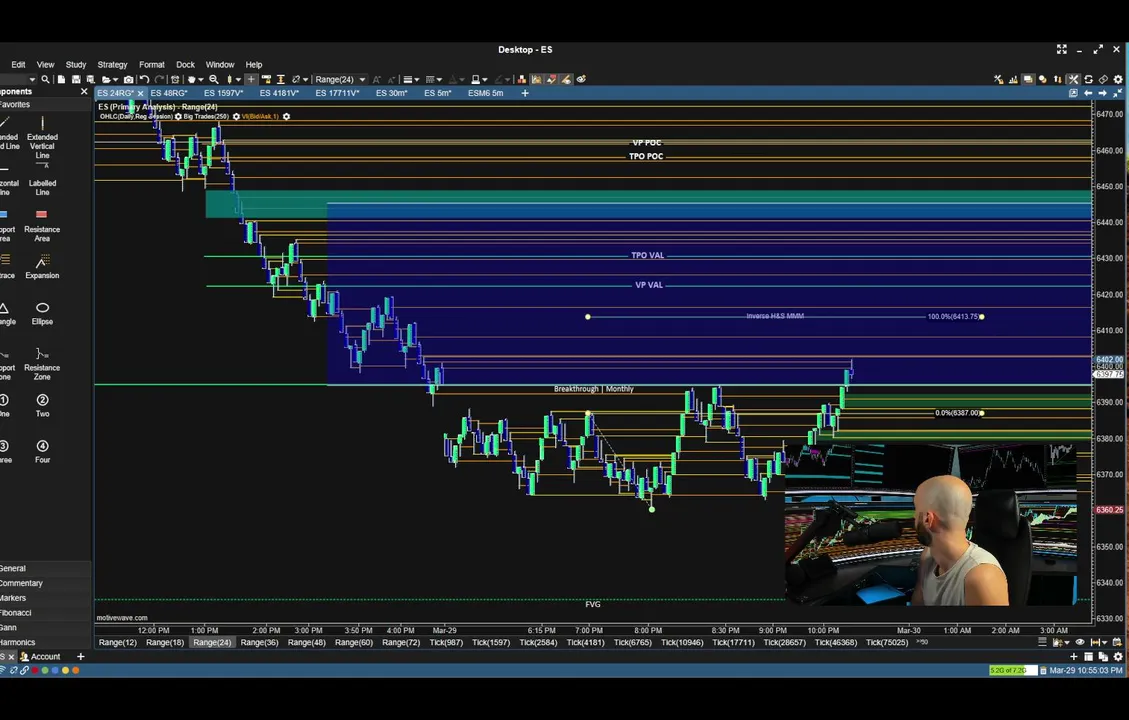Select the Tick(75025) bar size button
Screen dimensions: 1129x720
click(887, 642)
